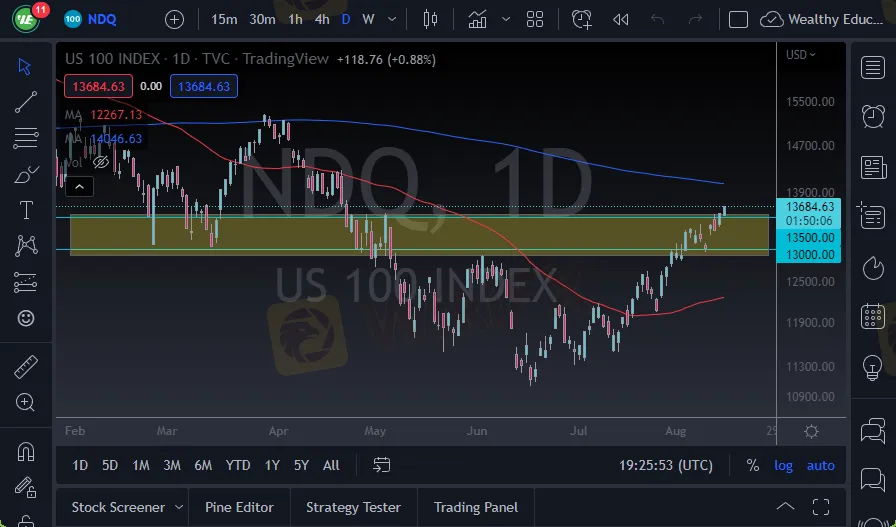Open indicator templates grid

pyautogui.click(x=535, y=19)
